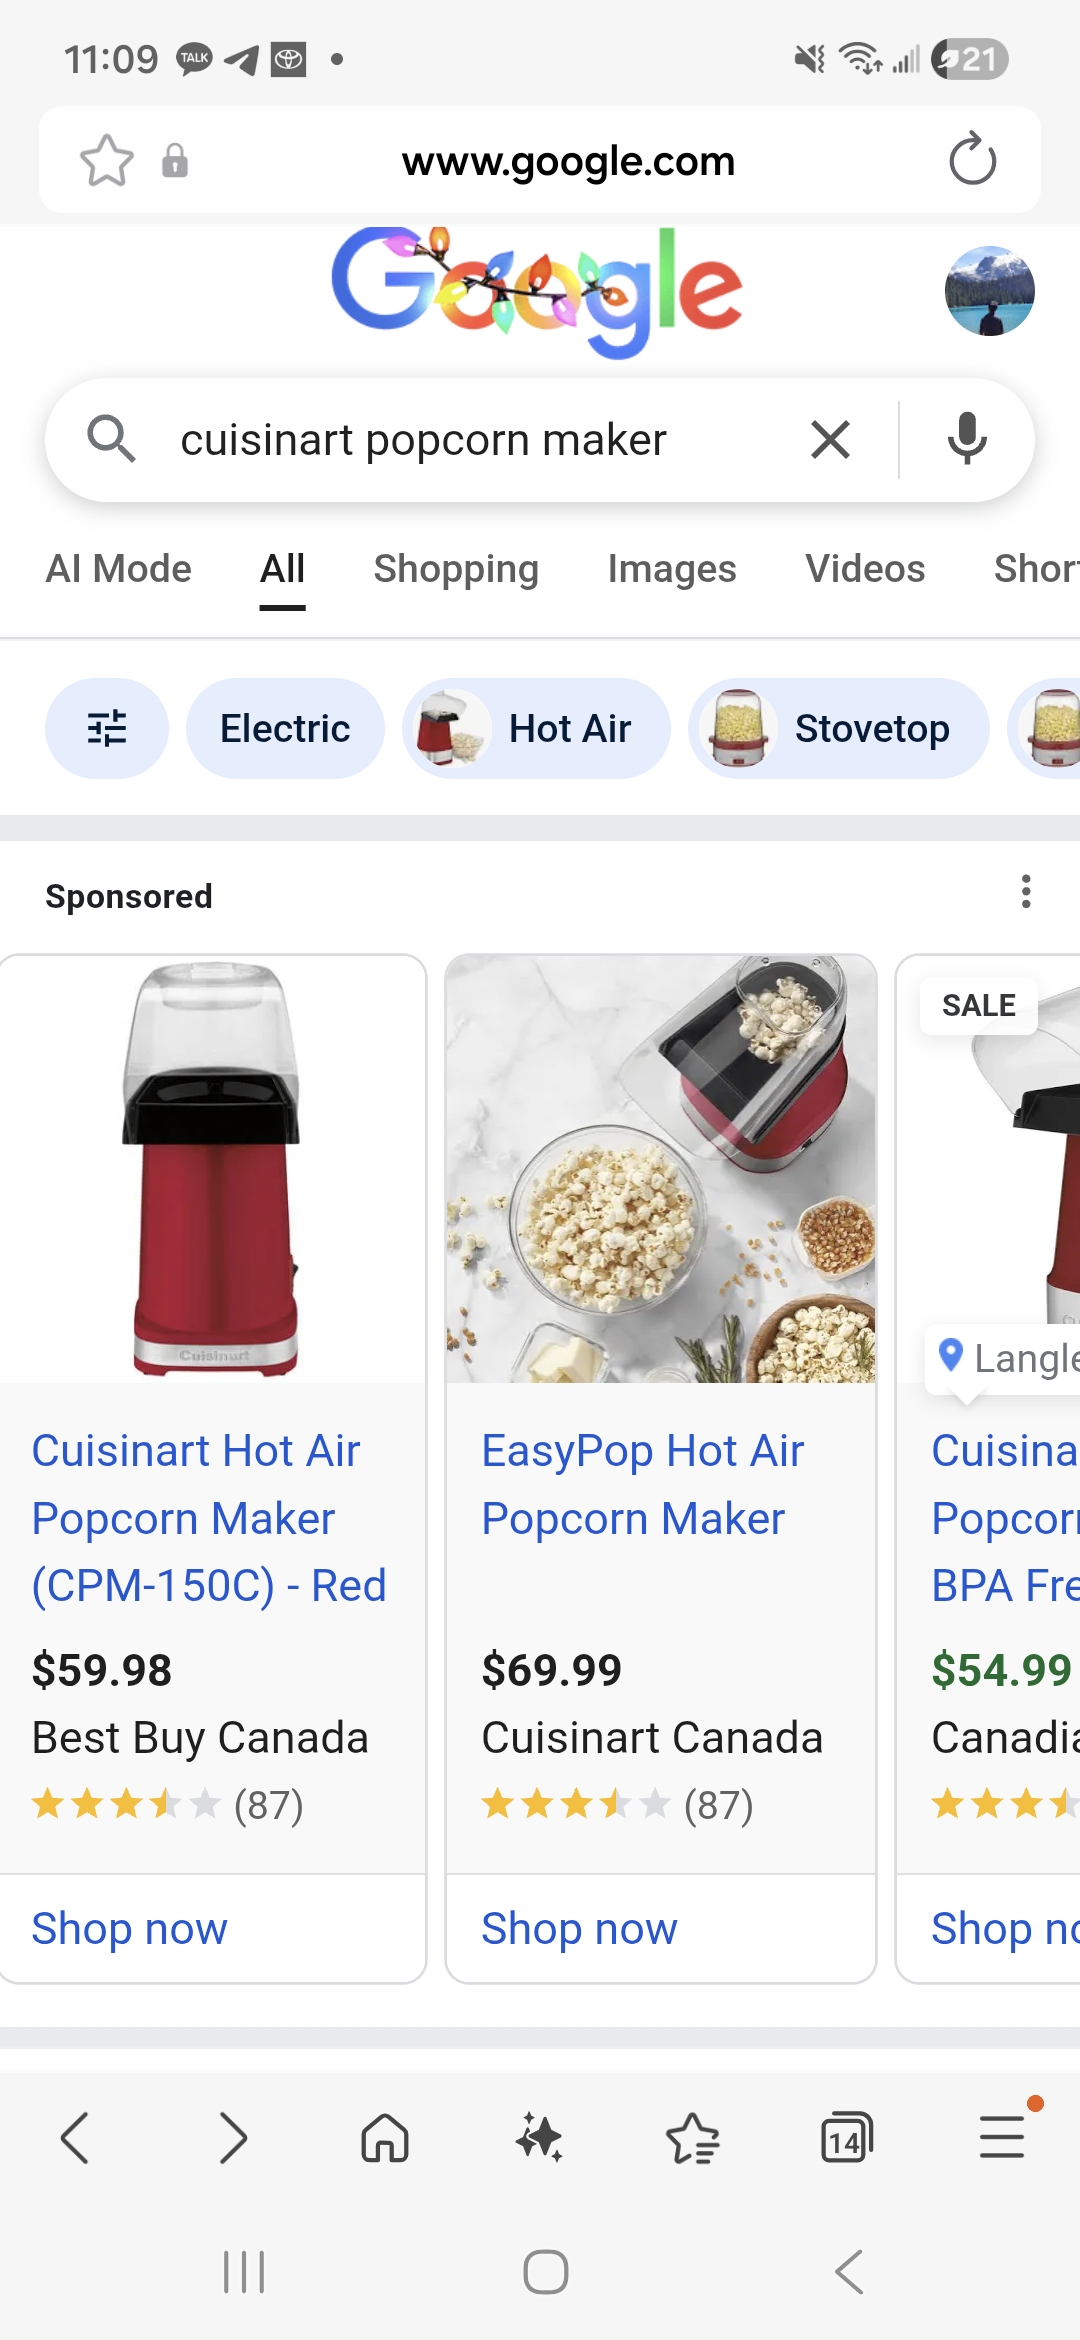
Task: Start voice search with microphone icon
Action: coord(967,440)
